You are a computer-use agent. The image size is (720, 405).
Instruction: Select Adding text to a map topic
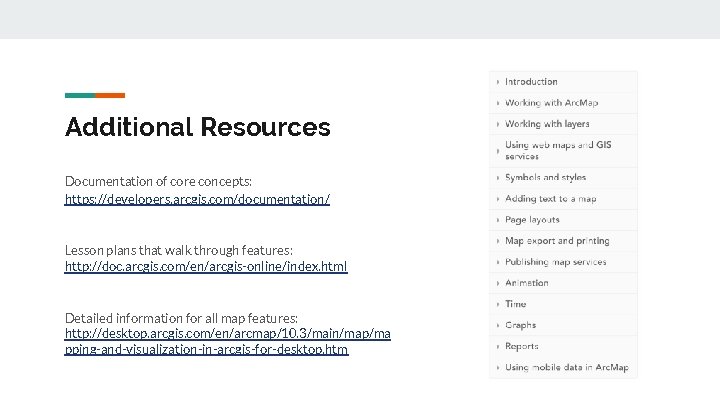[x=551, y=198]
